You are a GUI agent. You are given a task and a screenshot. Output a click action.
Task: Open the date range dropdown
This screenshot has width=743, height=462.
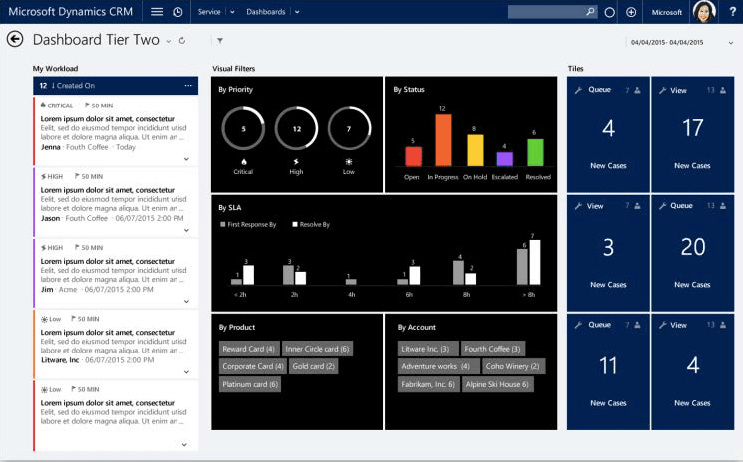coord(730,42)
